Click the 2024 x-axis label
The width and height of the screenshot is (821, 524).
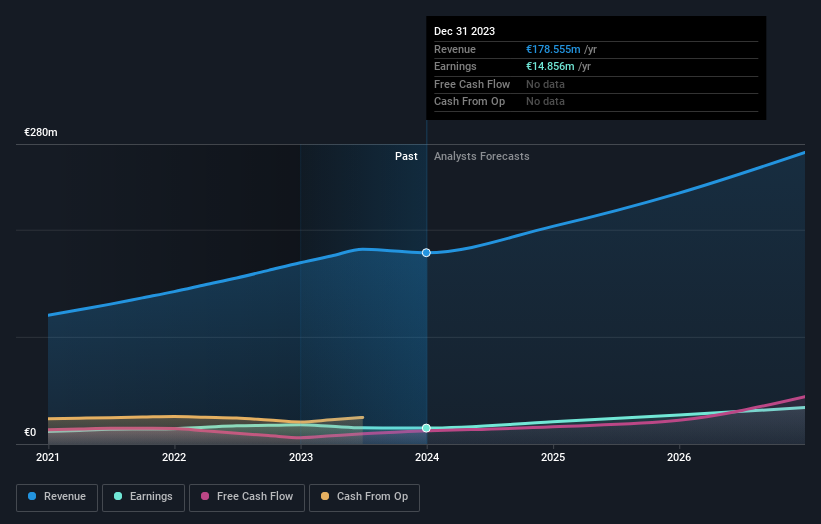pos(427,458)
